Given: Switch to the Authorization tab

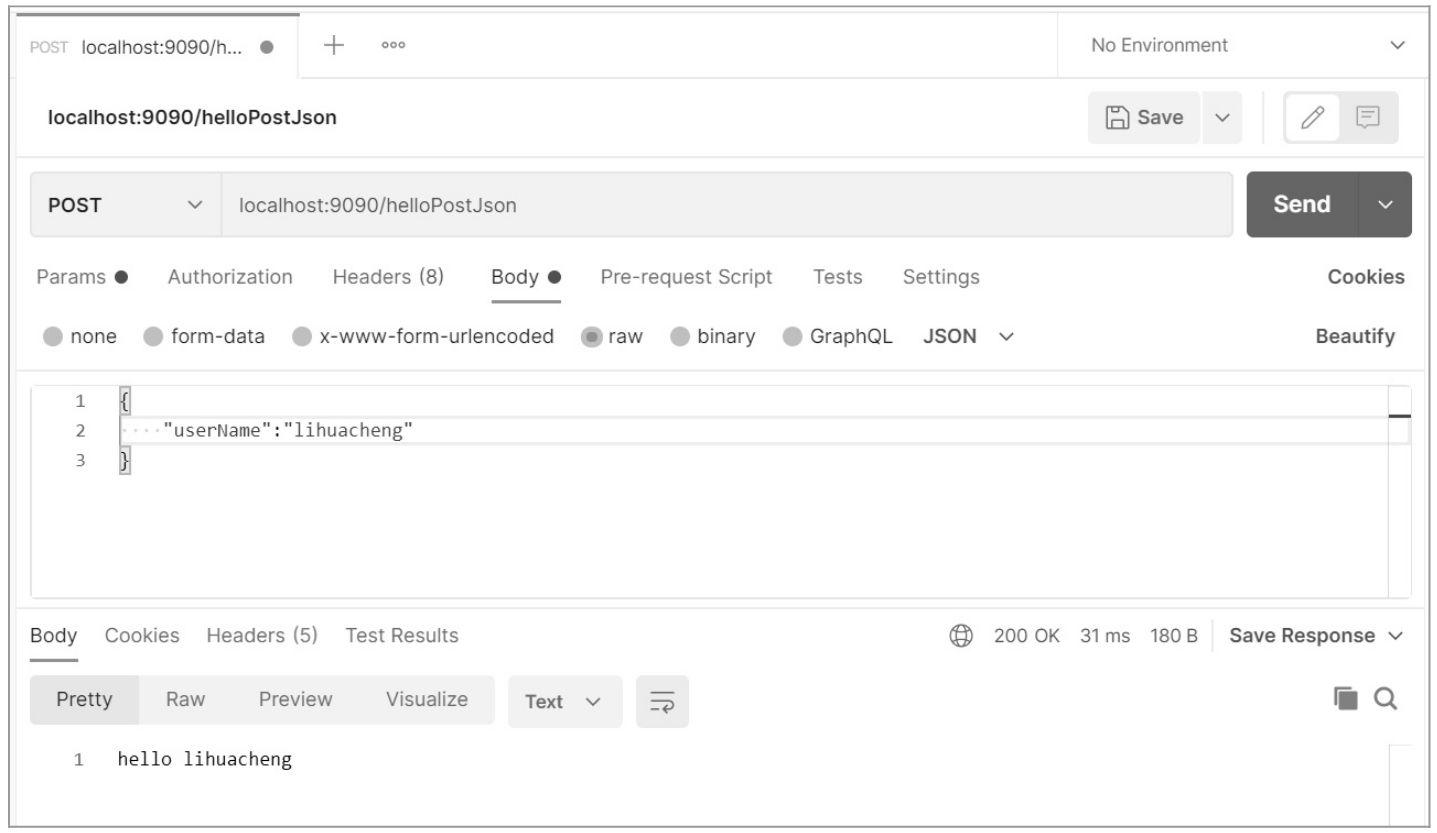Looking at the screenshot, I should pos(230,276).
